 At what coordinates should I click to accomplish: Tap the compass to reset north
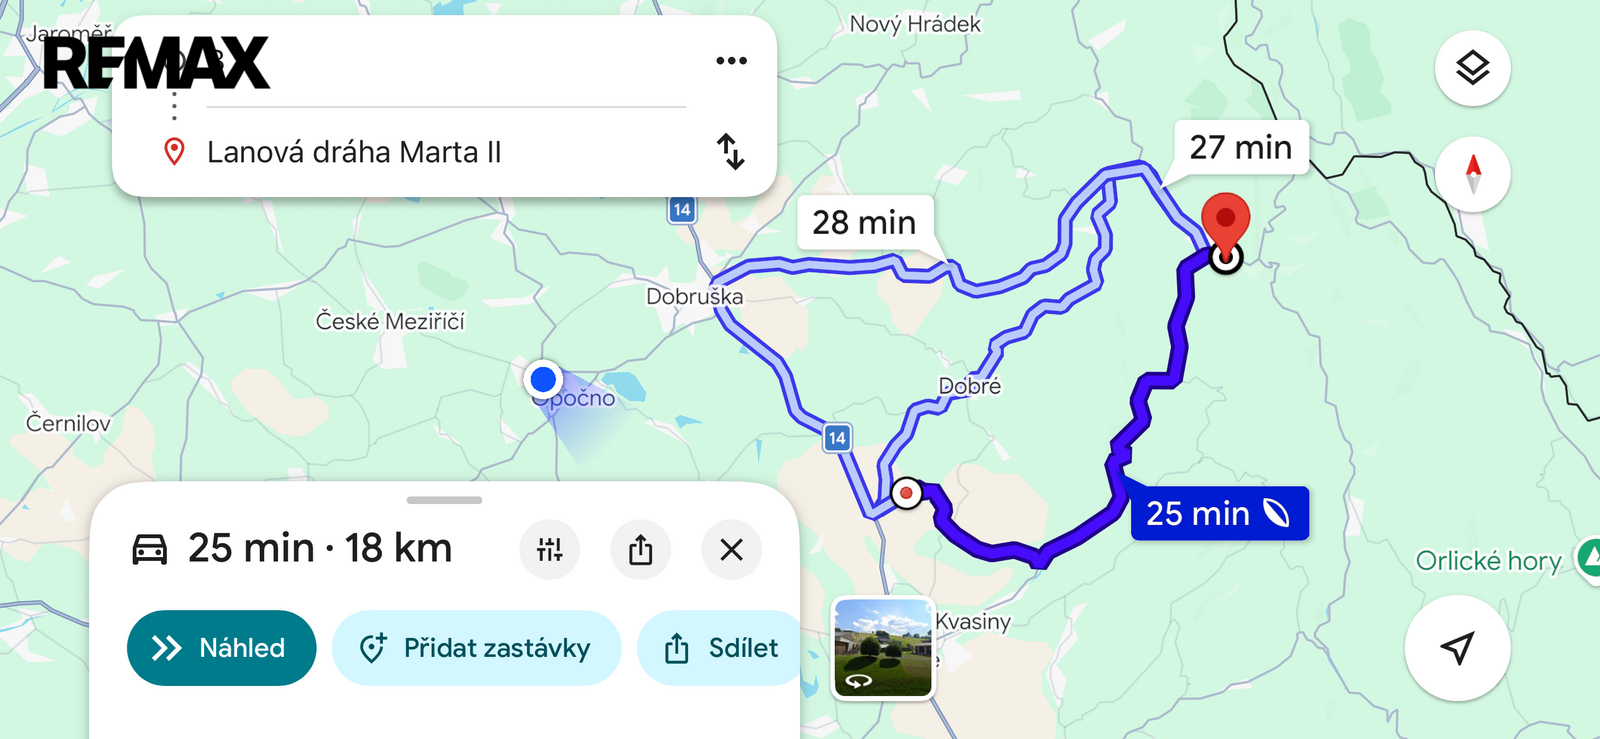[x=1472, y=174]
